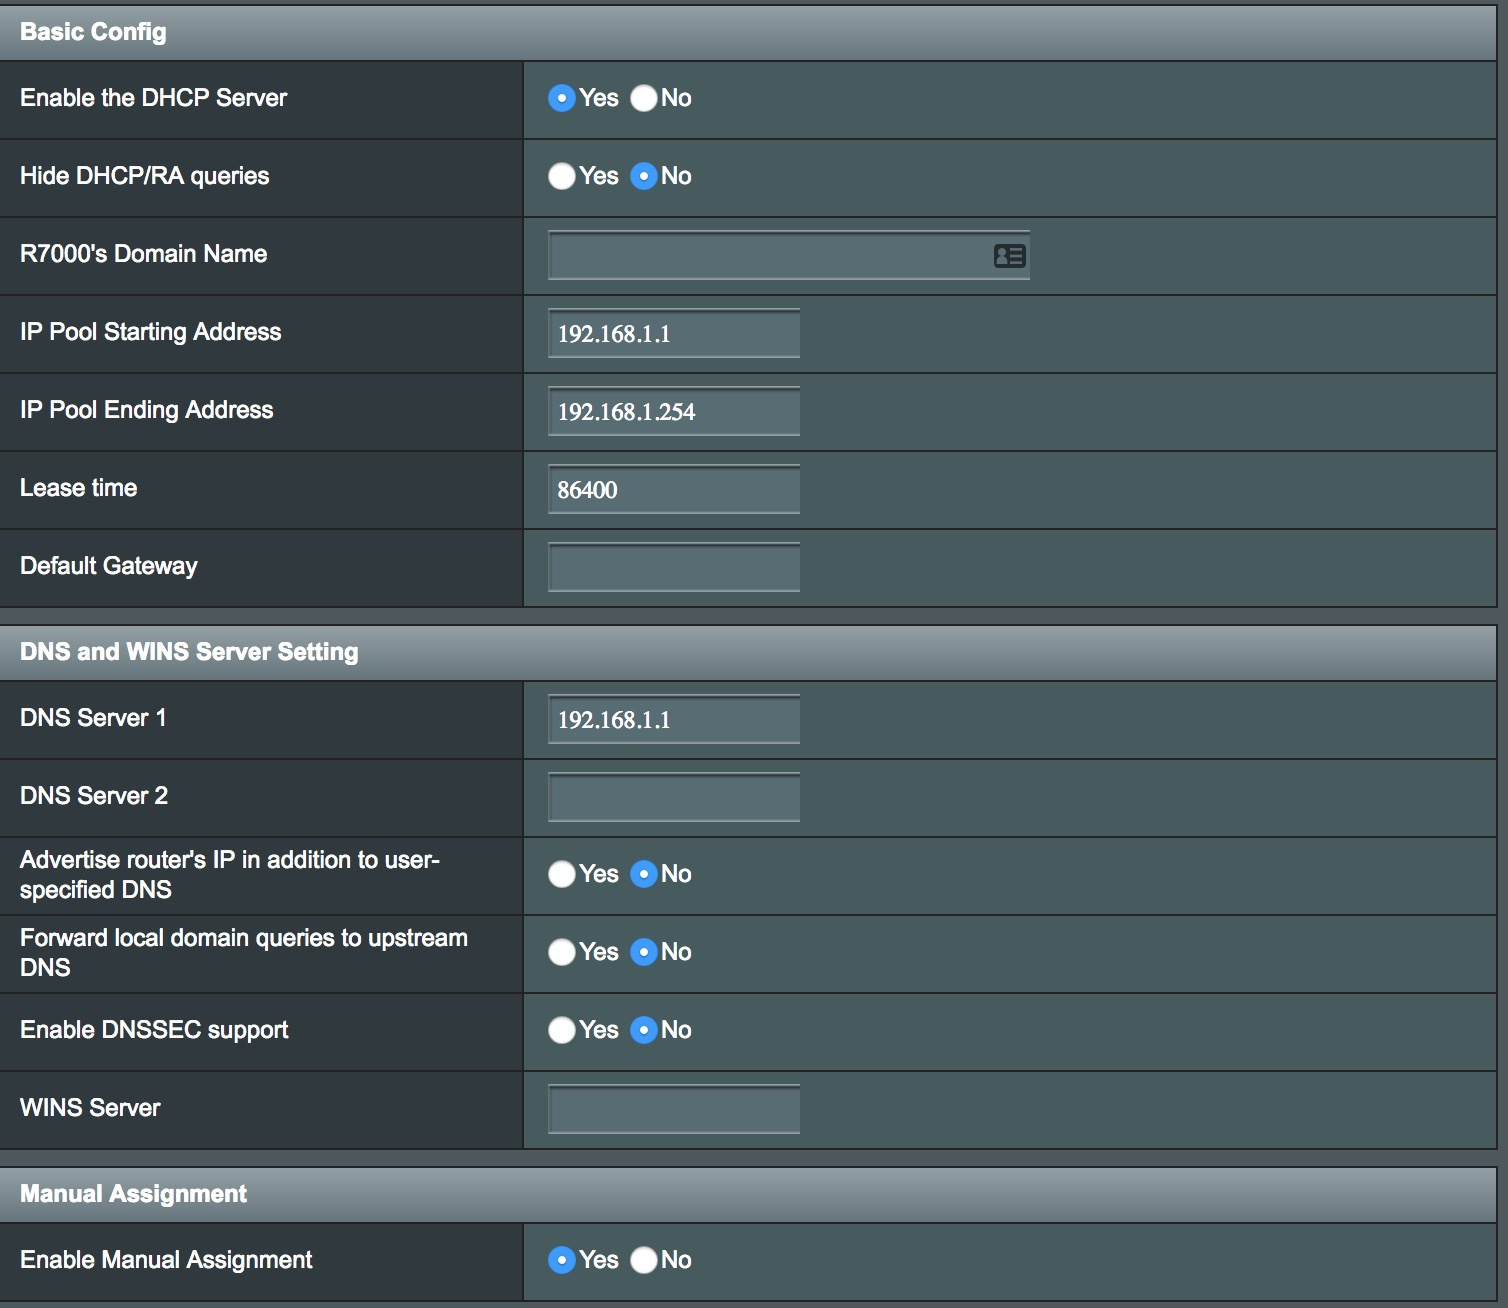Click the contact card icon in Domain Name field

click(1009, 256)
